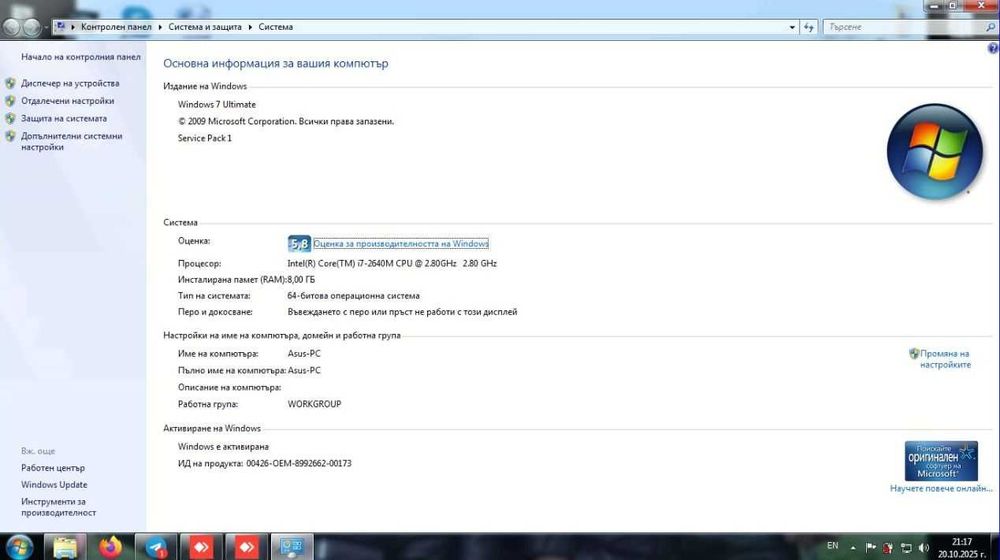Screen dimensions: 1000x560
Task: Click the search magnifier icon
Action: [990, 27]
